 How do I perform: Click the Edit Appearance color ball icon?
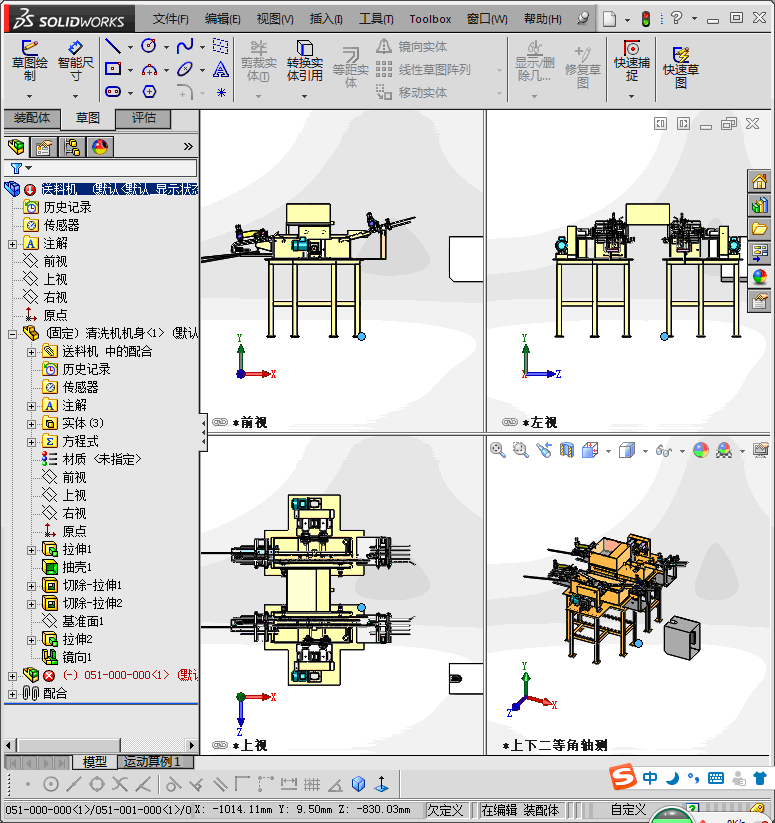(x=700, y=450)
